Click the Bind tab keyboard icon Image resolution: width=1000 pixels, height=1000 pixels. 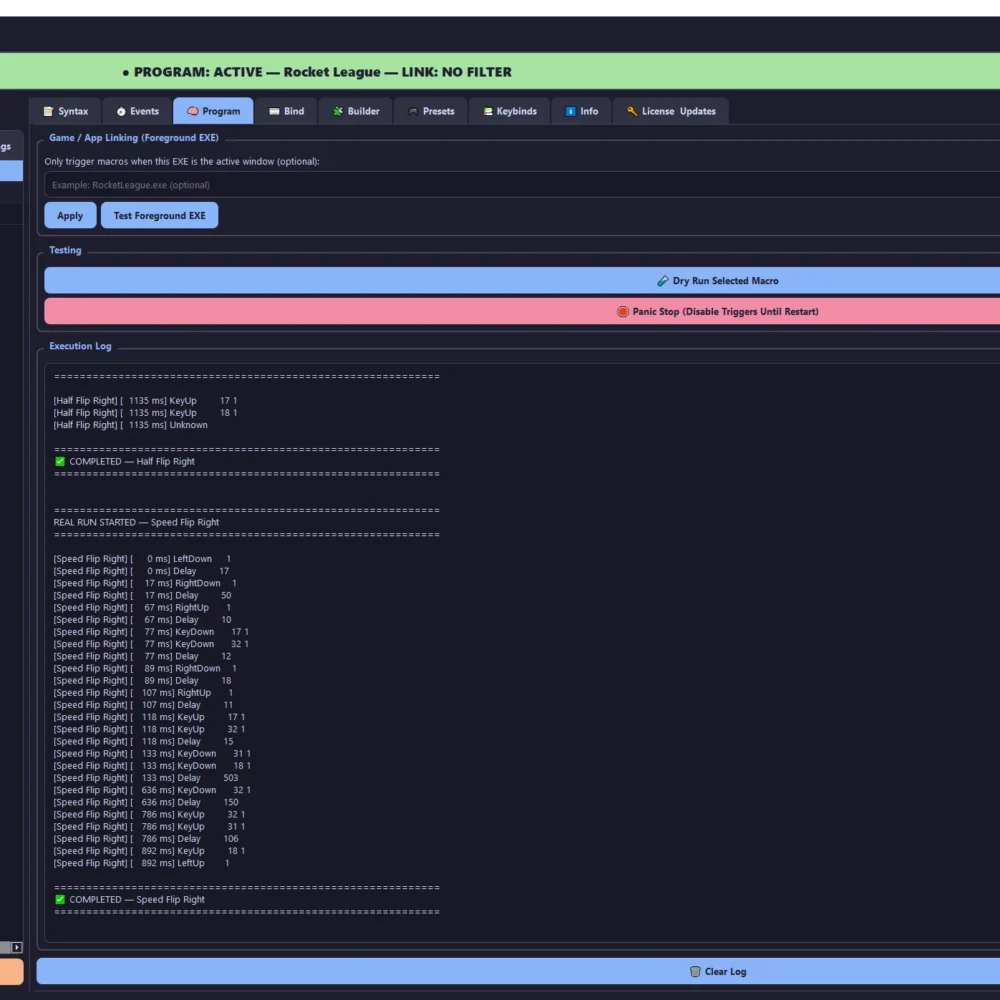[x=274, y=111]
